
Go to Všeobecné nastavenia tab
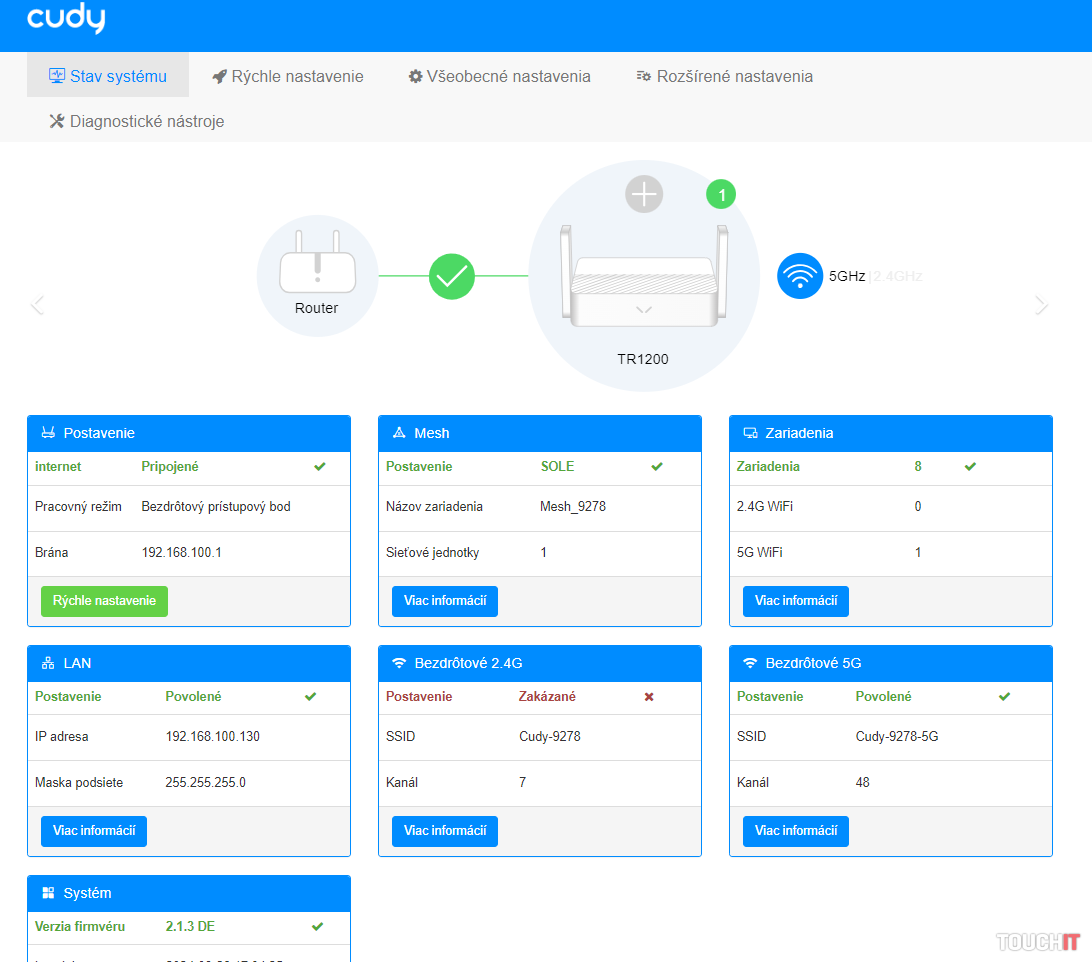click(x=499, y=76)
